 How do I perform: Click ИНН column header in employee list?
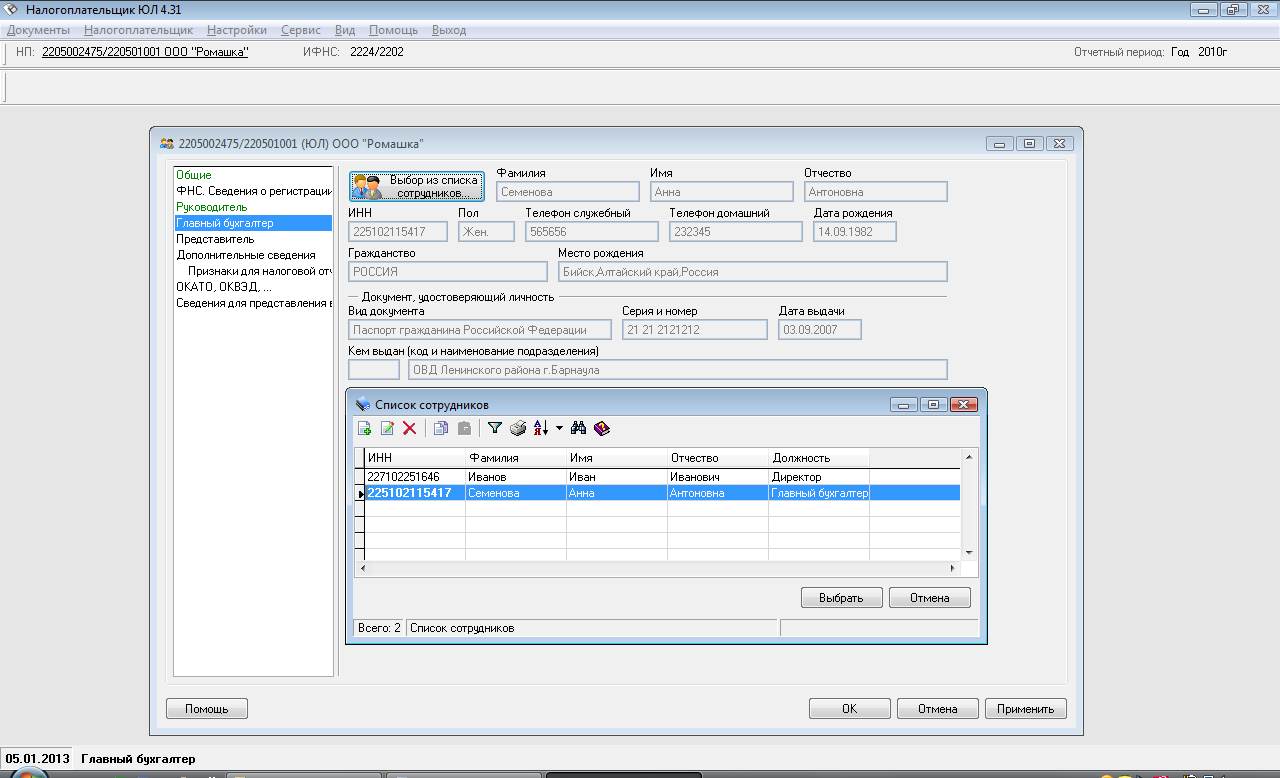tap(415, 458)
